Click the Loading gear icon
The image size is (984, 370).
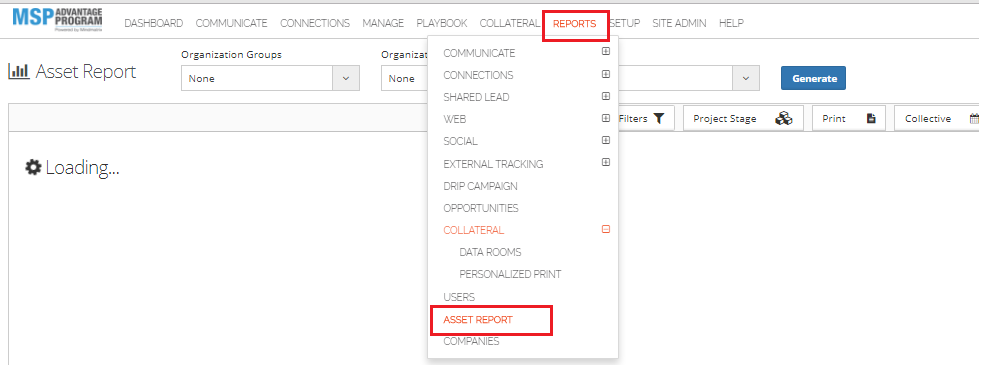[33, 167]
